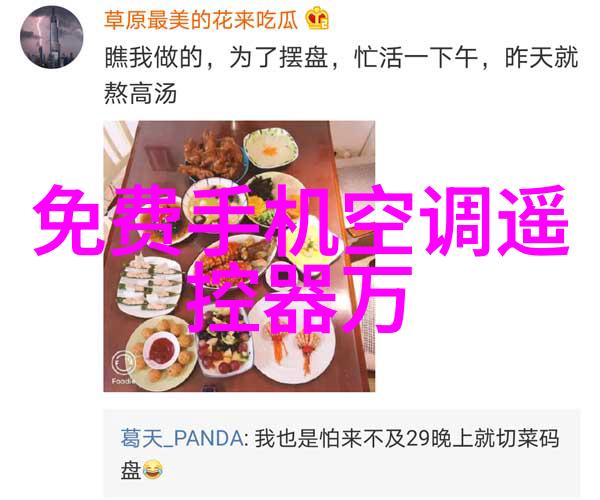This screenshot has height=500, width=600.
Task: Click the pink overlay text 控器万
Action: 298,298
